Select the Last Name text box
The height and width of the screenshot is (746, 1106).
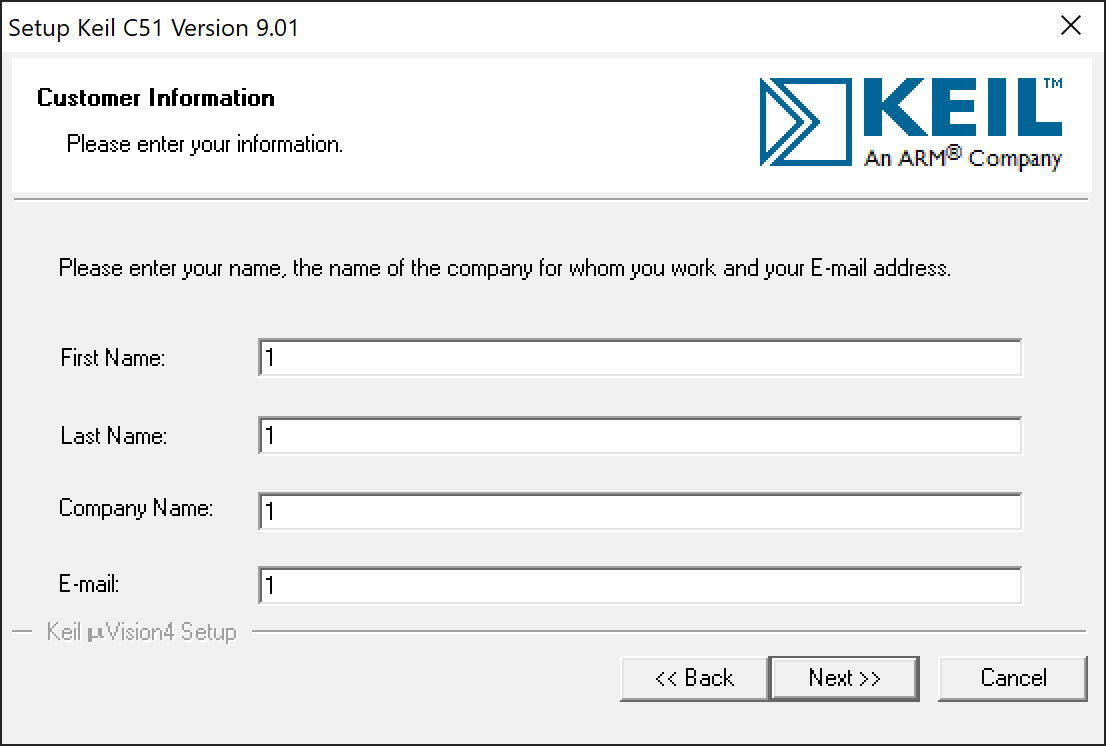(x=640, y=436)
